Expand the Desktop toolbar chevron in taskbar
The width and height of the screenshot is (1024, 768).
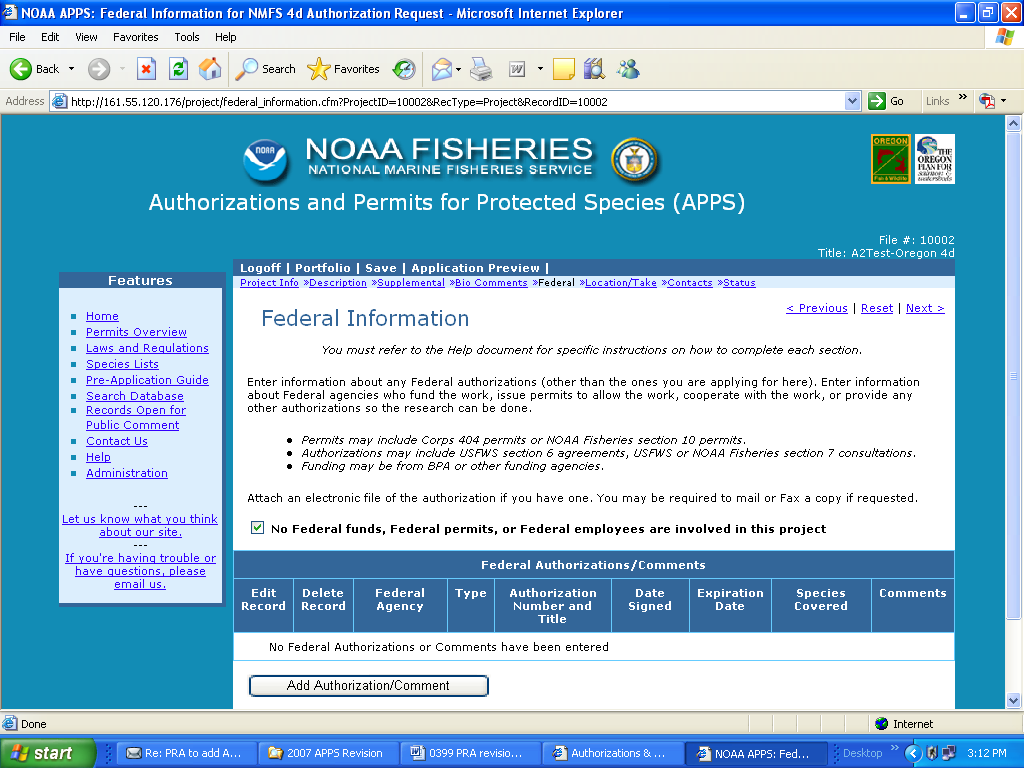click(x=894, y=748)
